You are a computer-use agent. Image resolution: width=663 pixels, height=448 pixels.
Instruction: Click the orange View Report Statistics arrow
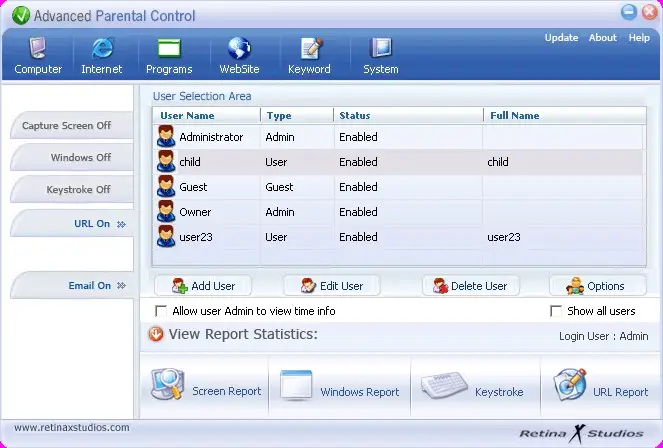[x=156, y=334]
